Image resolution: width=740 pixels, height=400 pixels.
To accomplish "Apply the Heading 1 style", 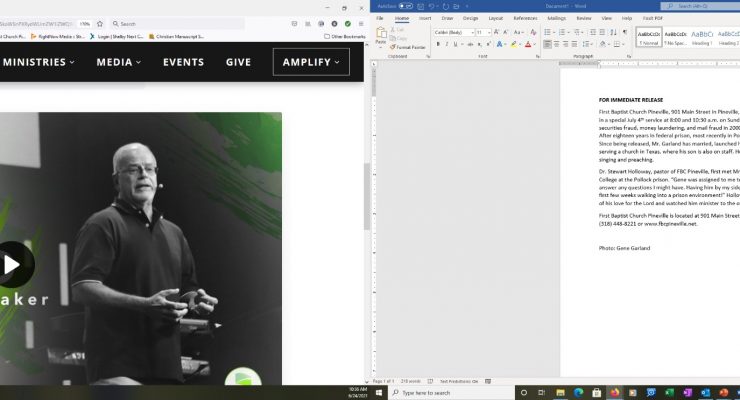I will 702,37.
